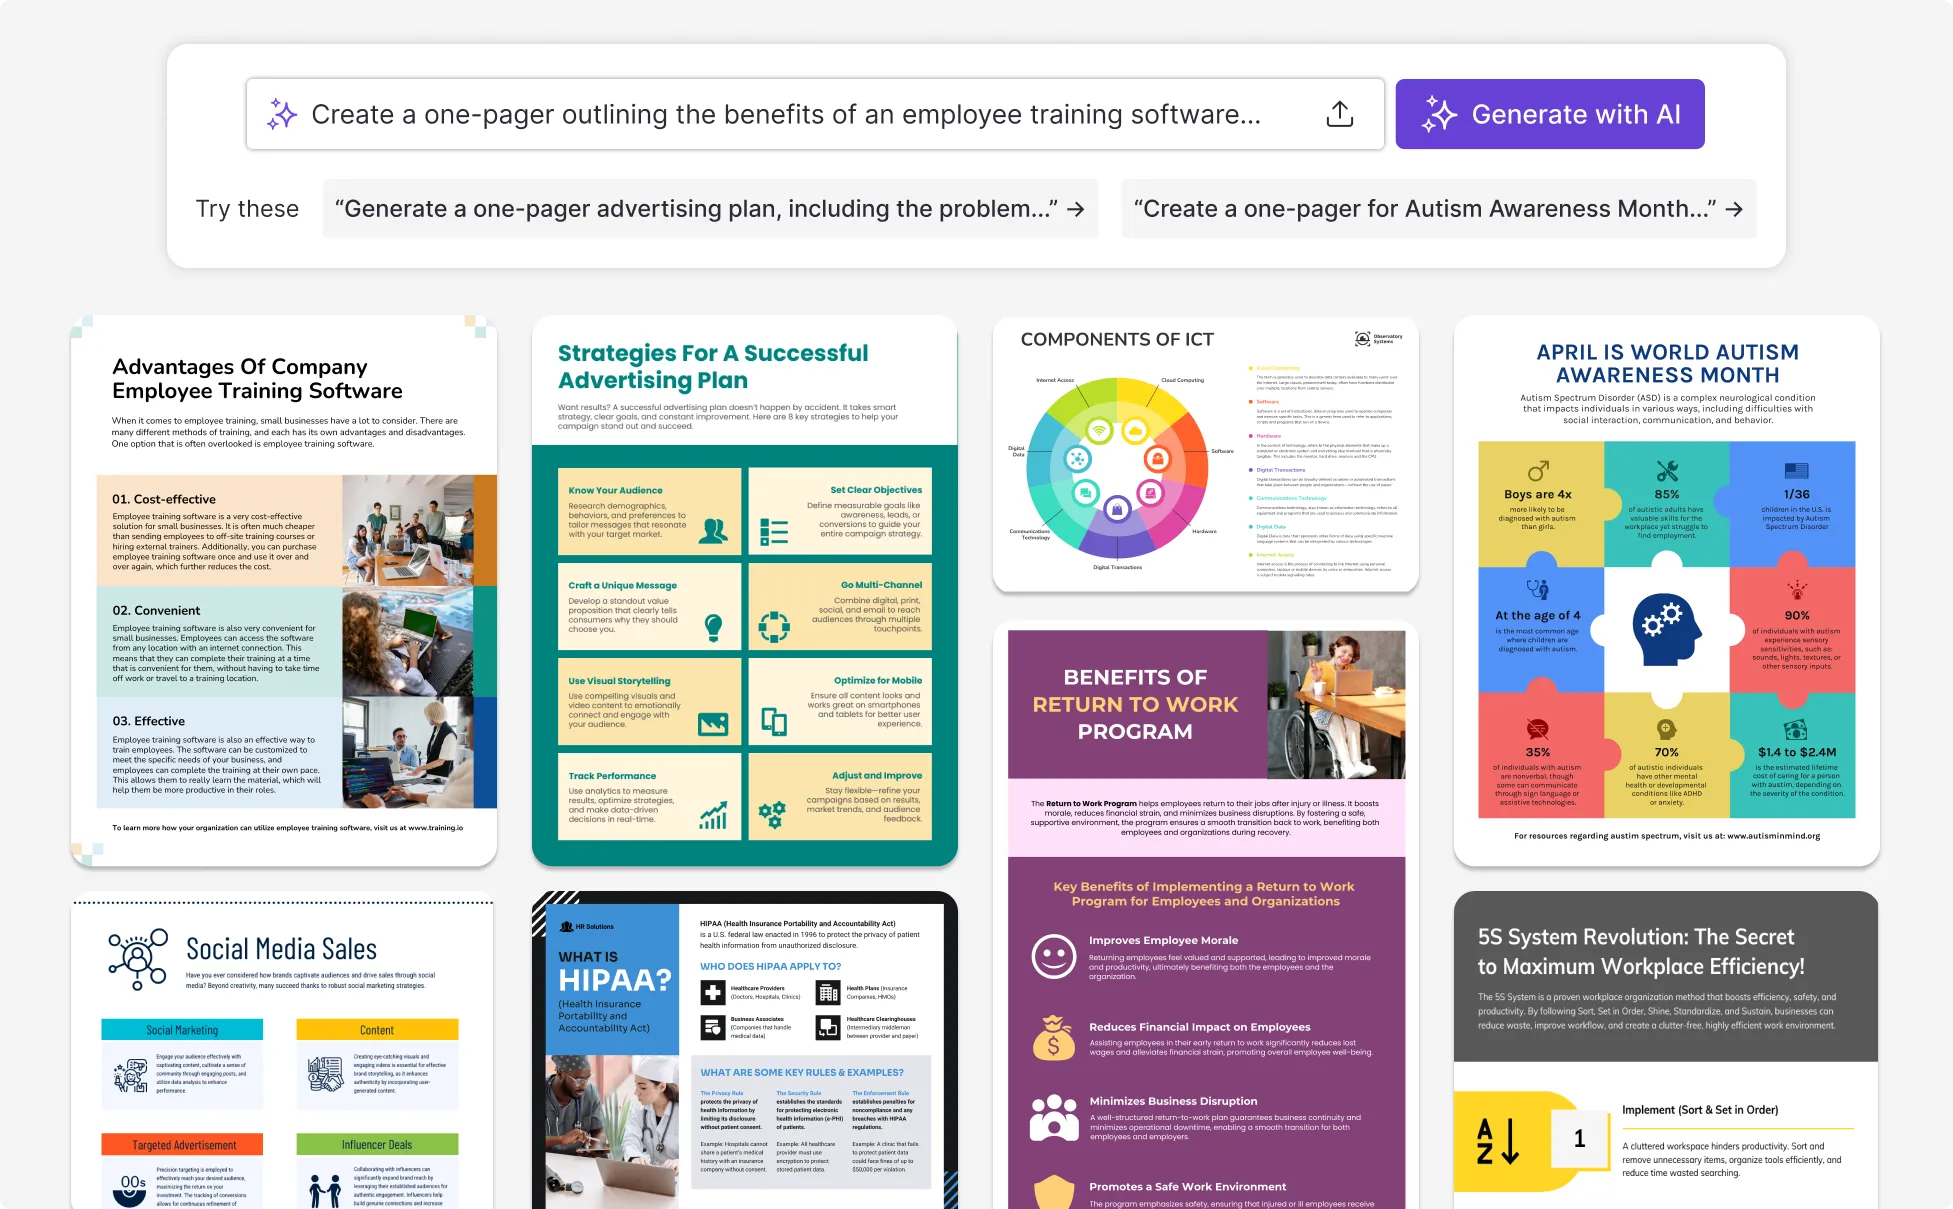Click the sparkle icon inside the prompt field
1953x1209 pixels.
pos(283,114)
